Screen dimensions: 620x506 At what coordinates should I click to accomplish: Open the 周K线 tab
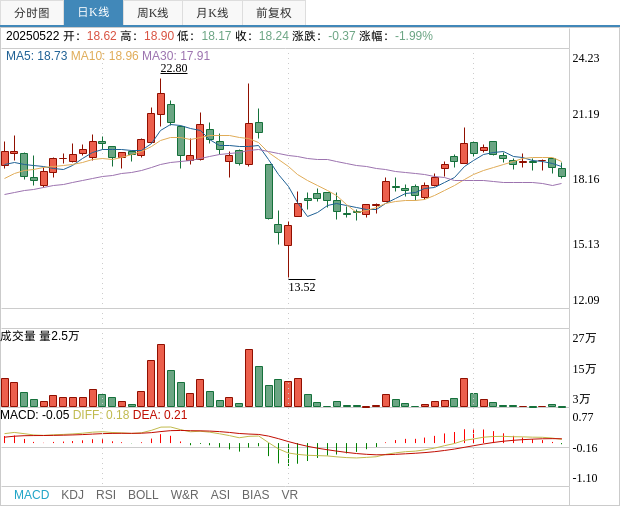click(153, 13)
